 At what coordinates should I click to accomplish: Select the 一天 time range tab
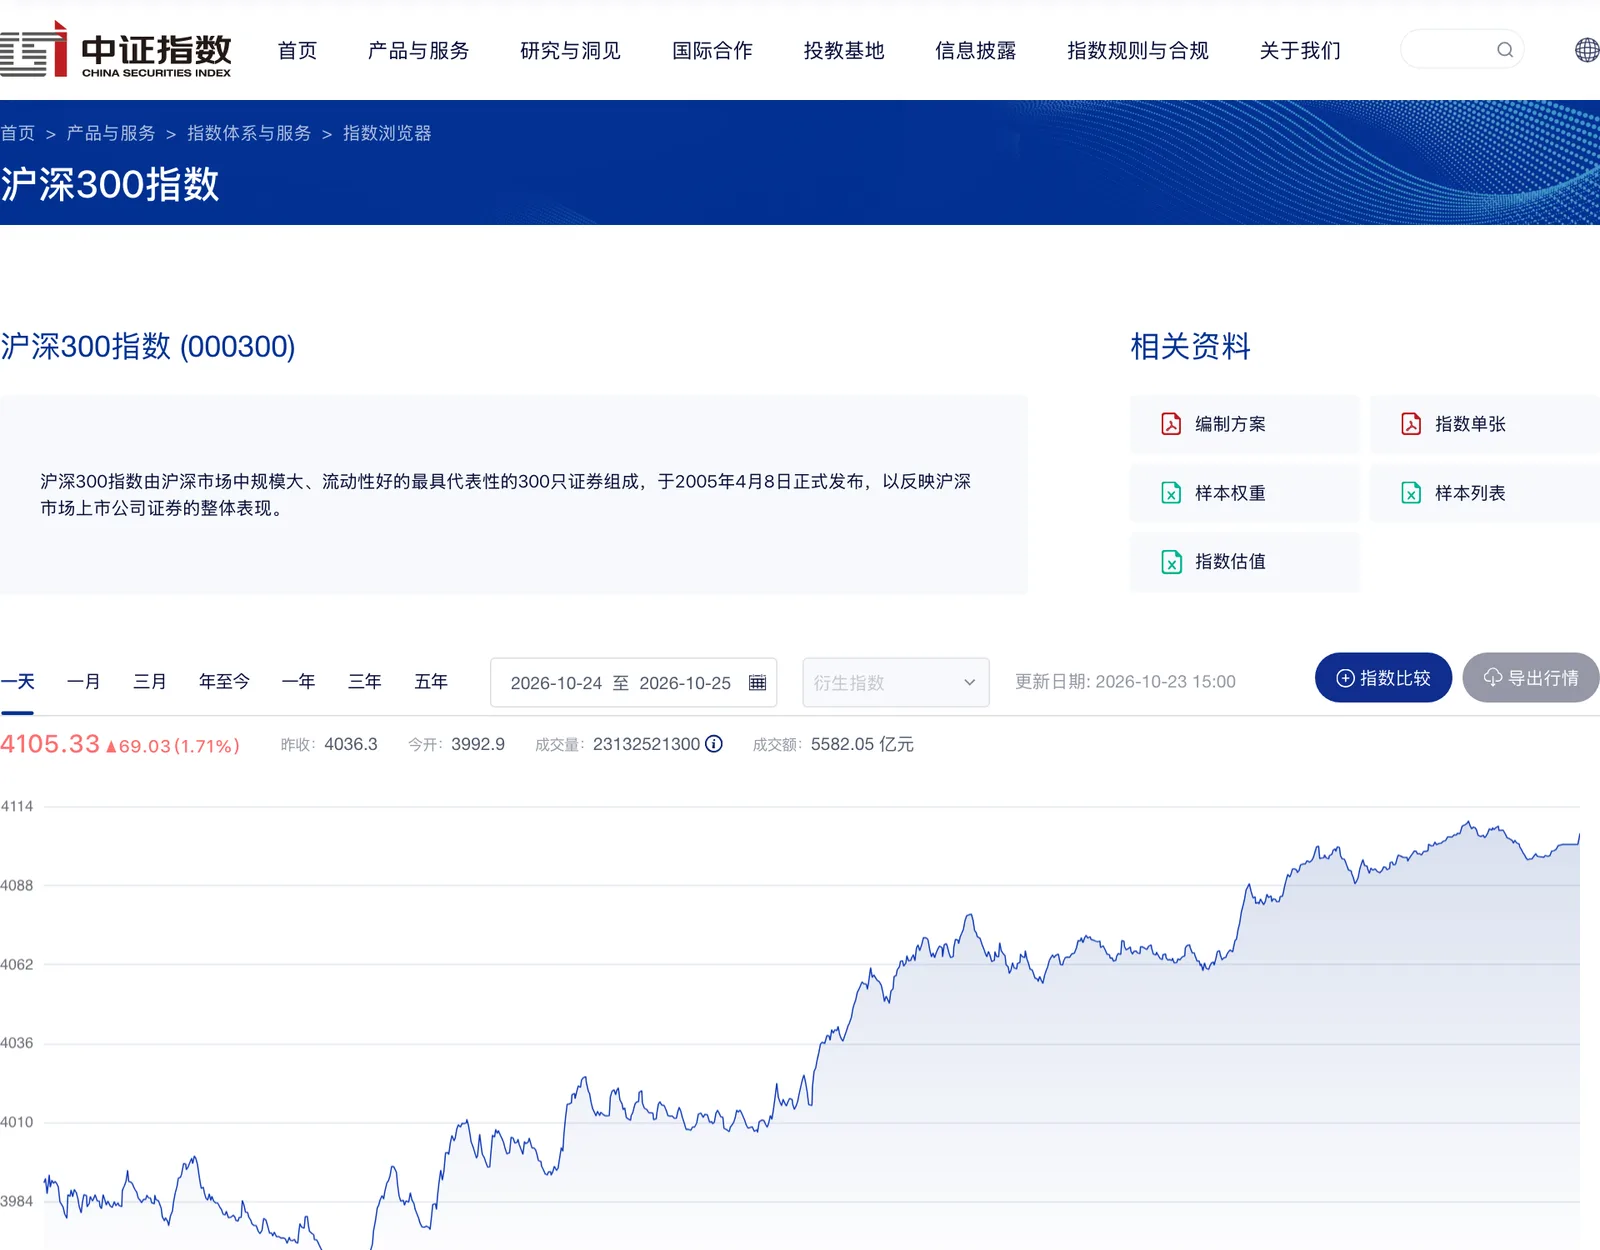pyautogui.click(x=17, y=682)
